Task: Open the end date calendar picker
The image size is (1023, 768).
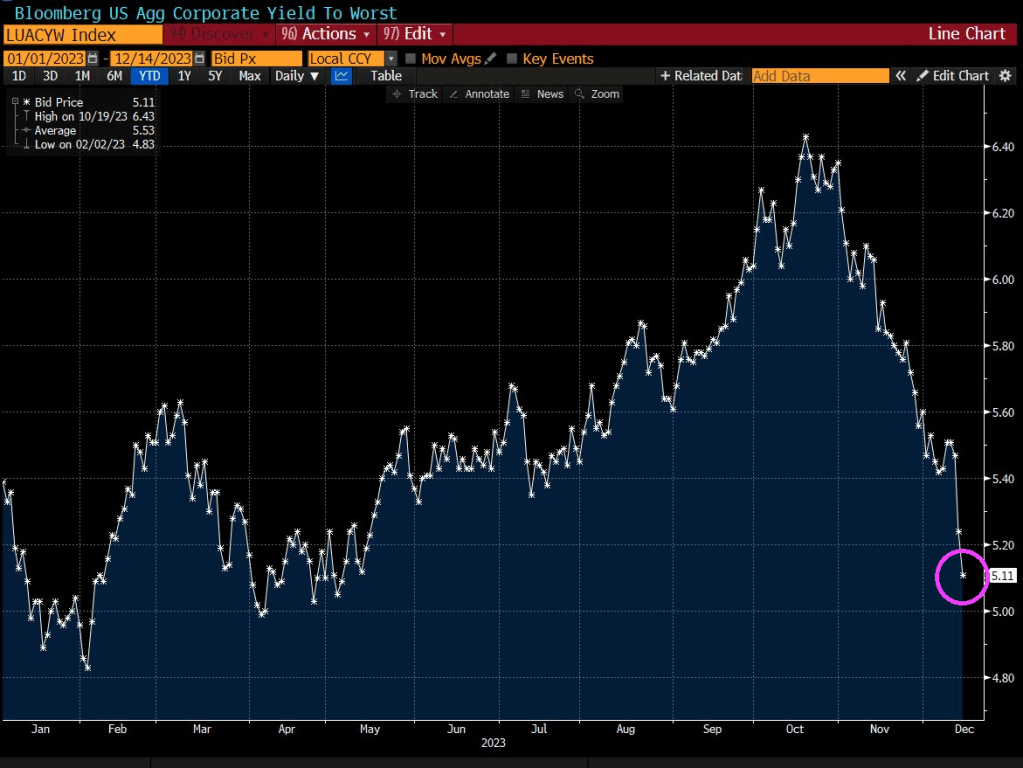Action: [199, 59]
